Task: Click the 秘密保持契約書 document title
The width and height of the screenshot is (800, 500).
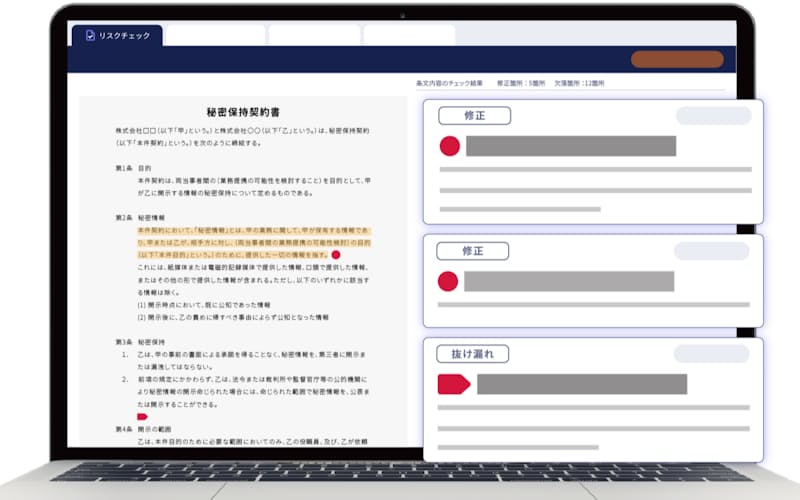Action: click(242, 113)
